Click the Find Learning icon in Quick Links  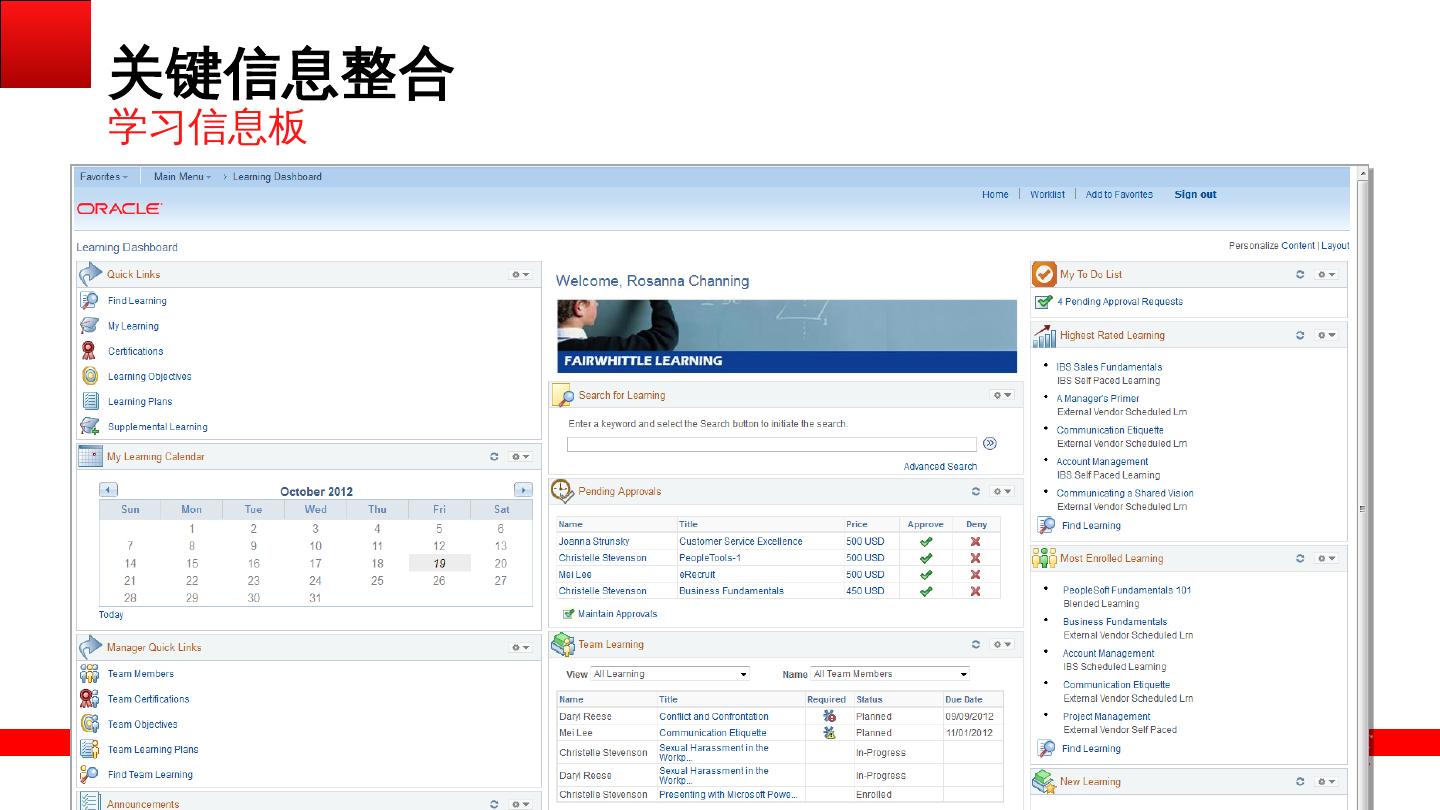point(89,300)
